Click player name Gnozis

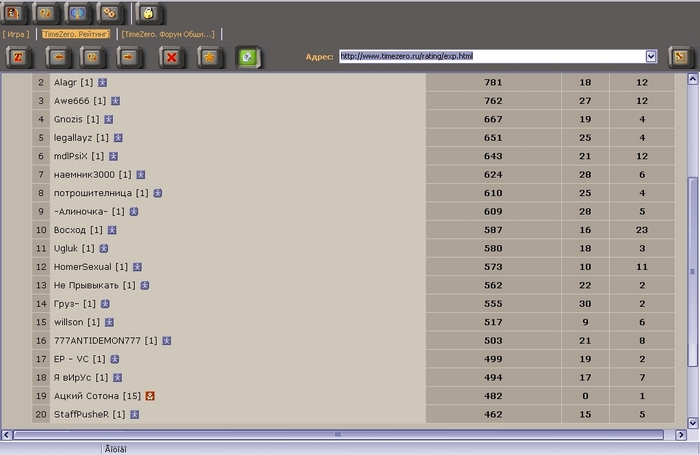tap(68, 119)
